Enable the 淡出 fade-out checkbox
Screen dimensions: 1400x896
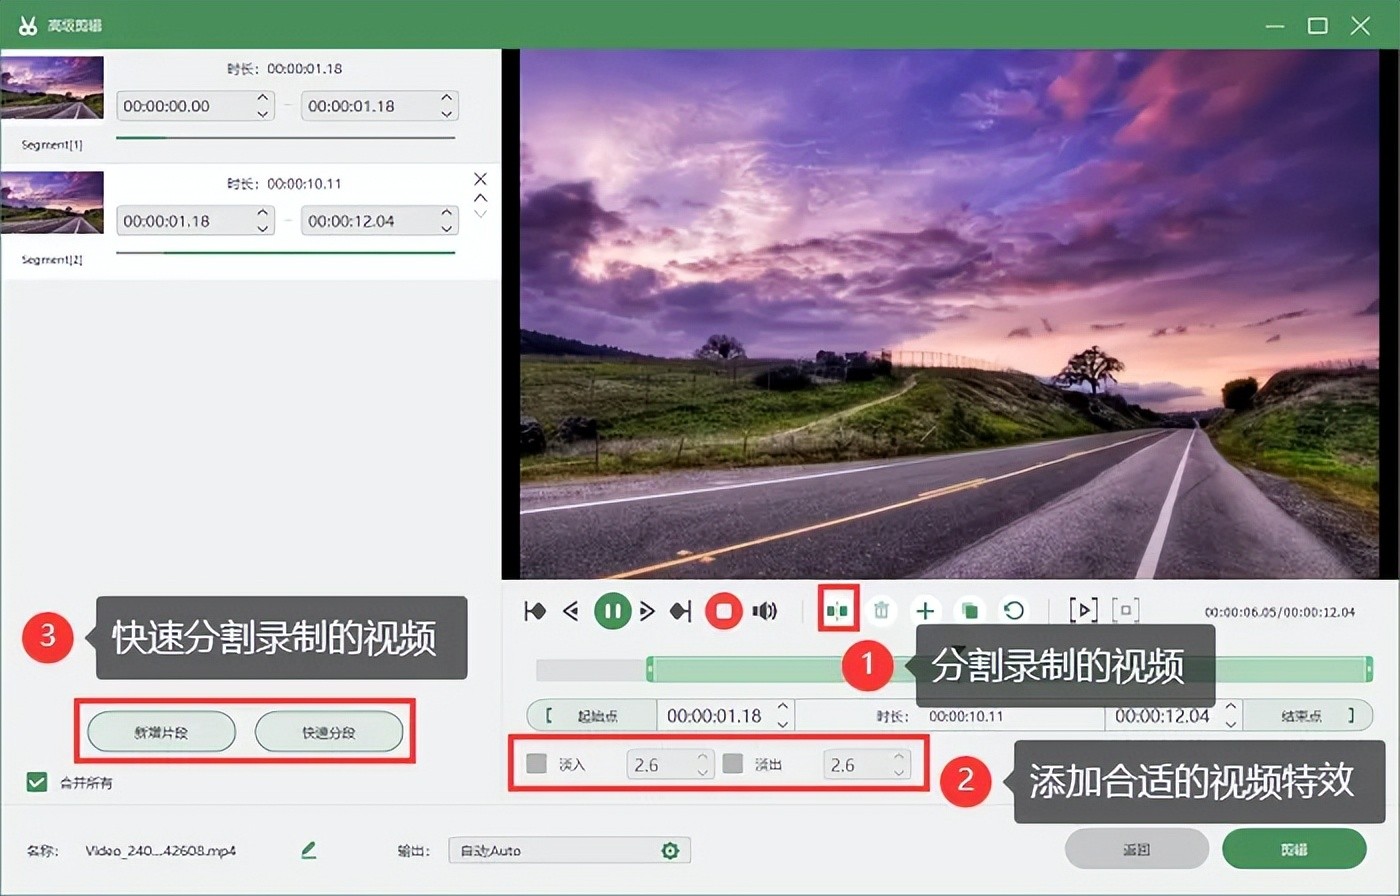[x=733, y=764]
